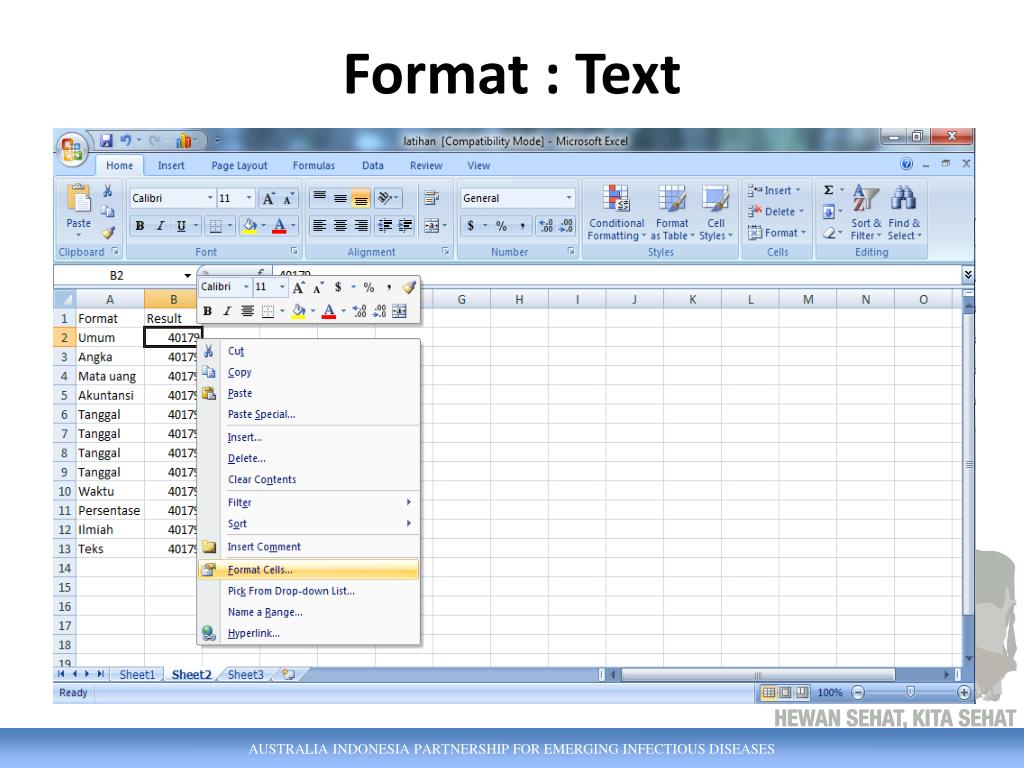Click Grow Font icon in ribbon
The image size is (1024, 768).
[x=268, y=199]
